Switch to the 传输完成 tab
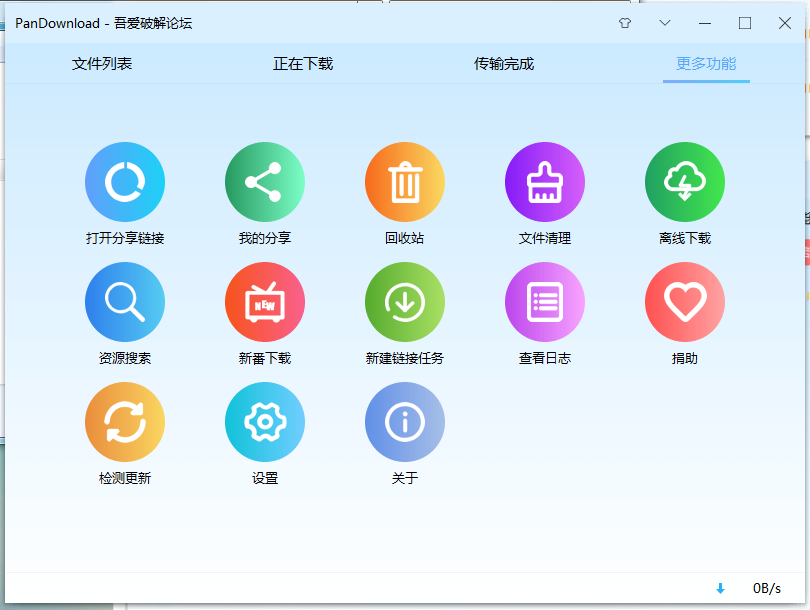The width and height of the screenshot is (810, 610). click(504, 64)
